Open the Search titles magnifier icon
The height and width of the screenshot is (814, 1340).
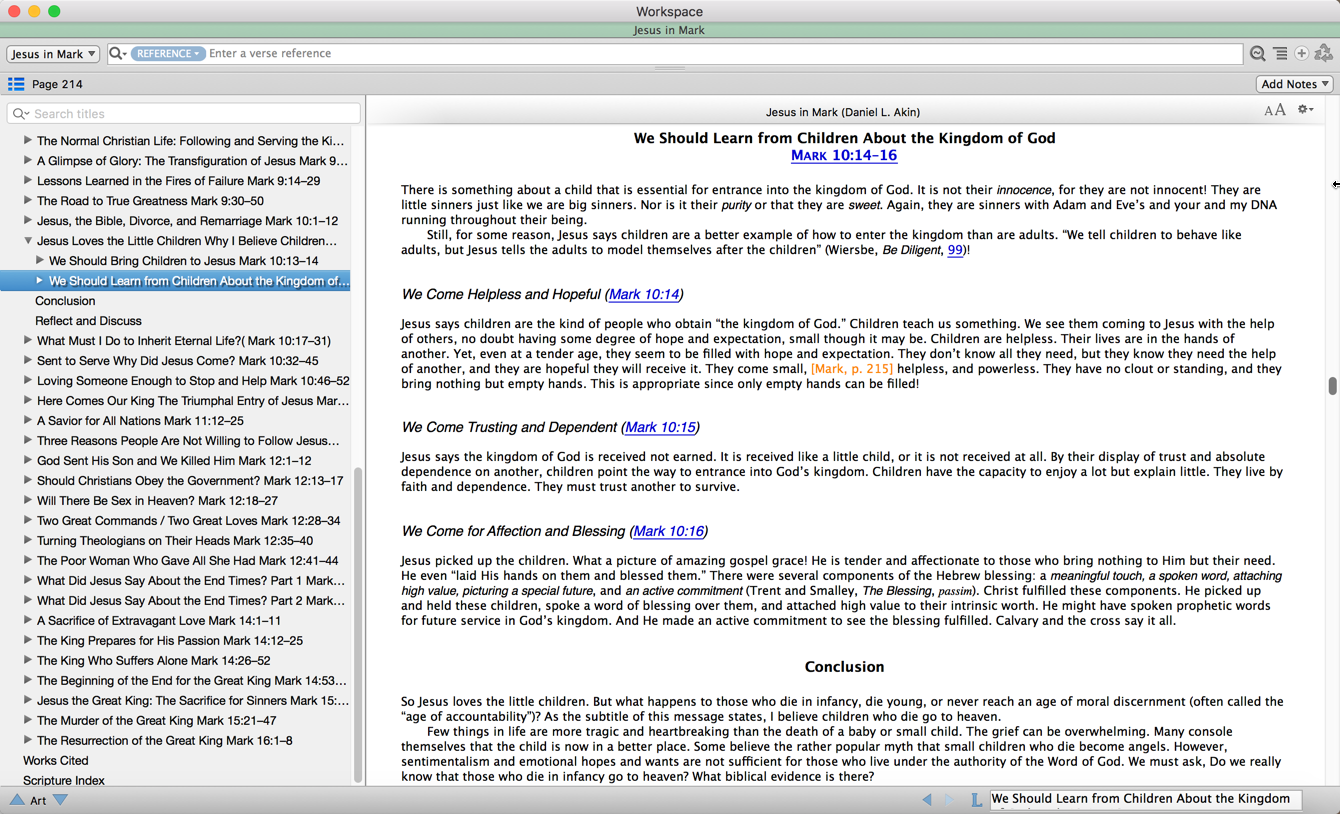coord(21,114)
